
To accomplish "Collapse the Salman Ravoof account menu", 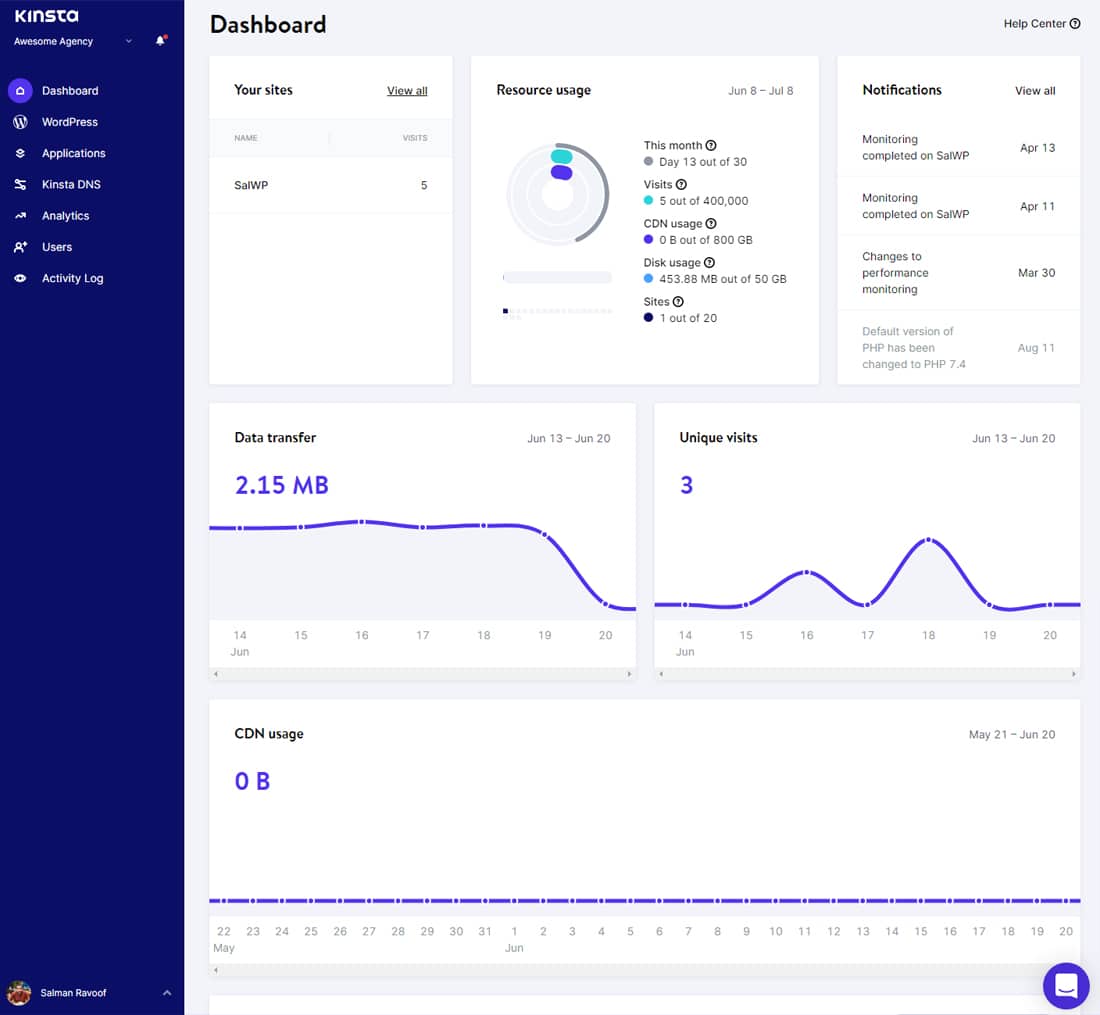I will [166, 992].
